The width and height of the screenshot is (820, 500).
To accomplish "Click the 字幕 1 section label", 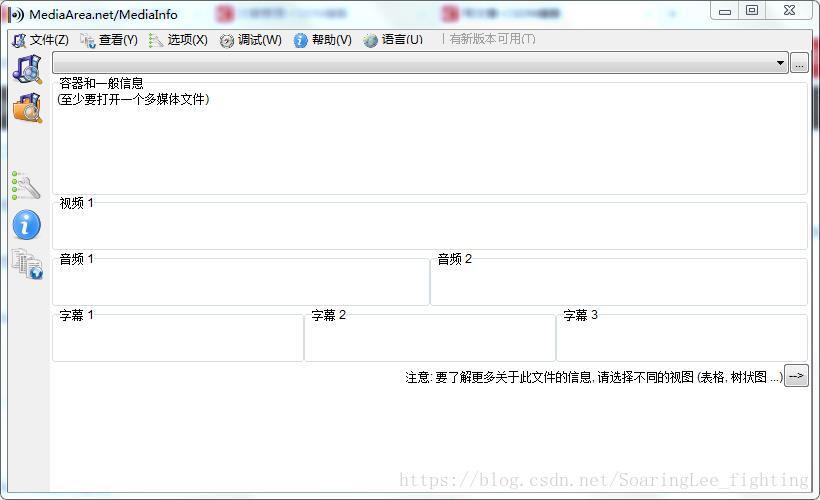I will pos(76,315).
